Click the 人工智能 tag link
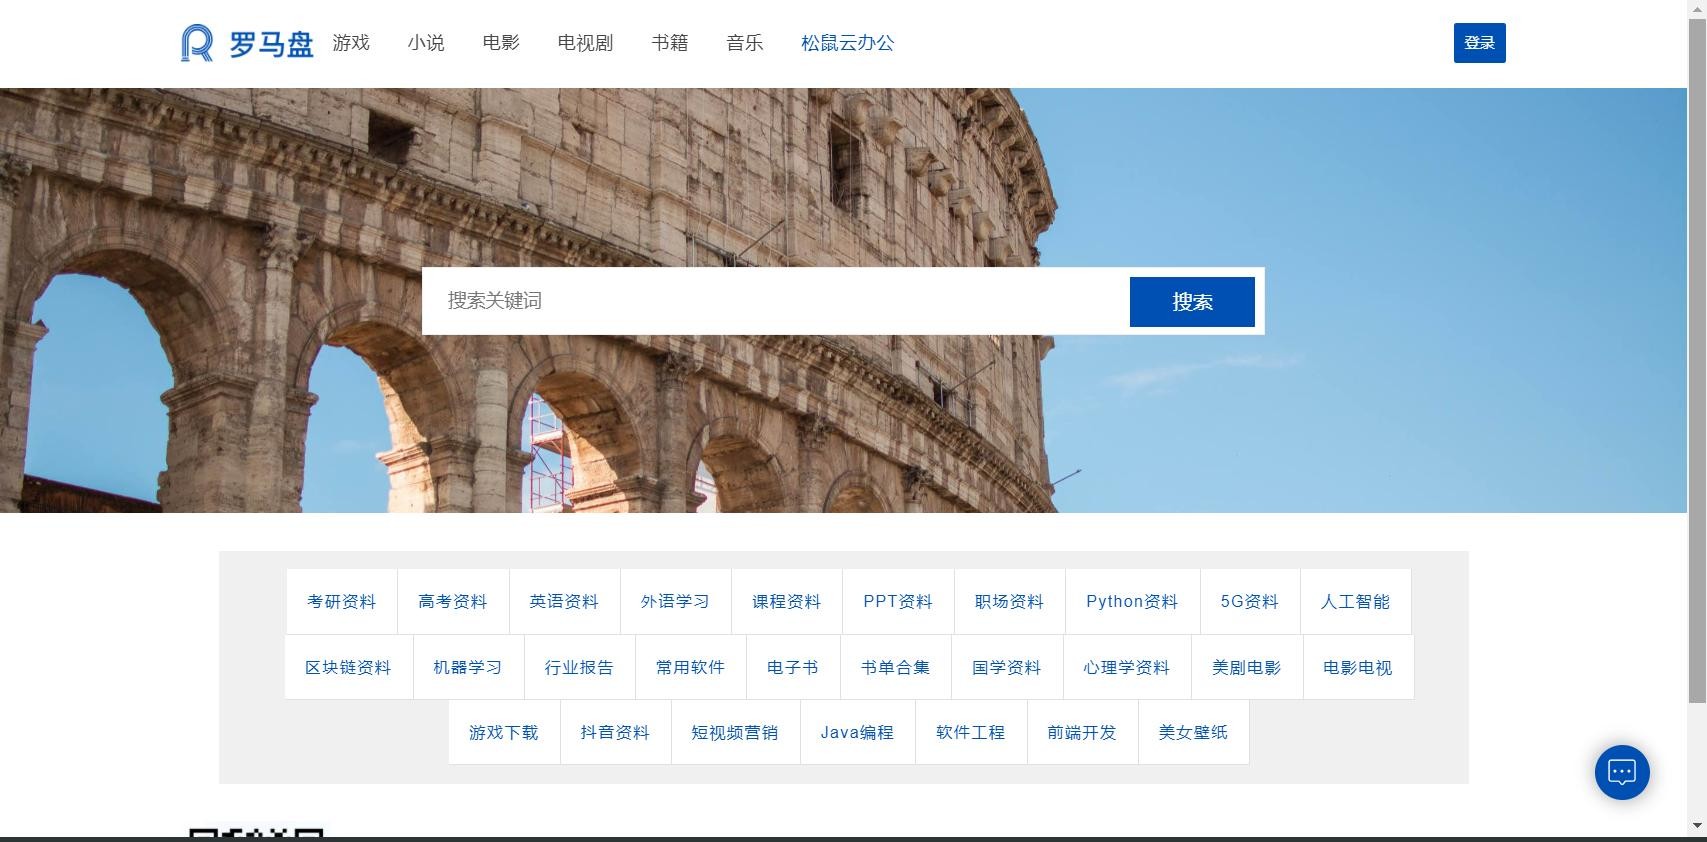This screenshot has height=842, width=1707. (1355, 602)
